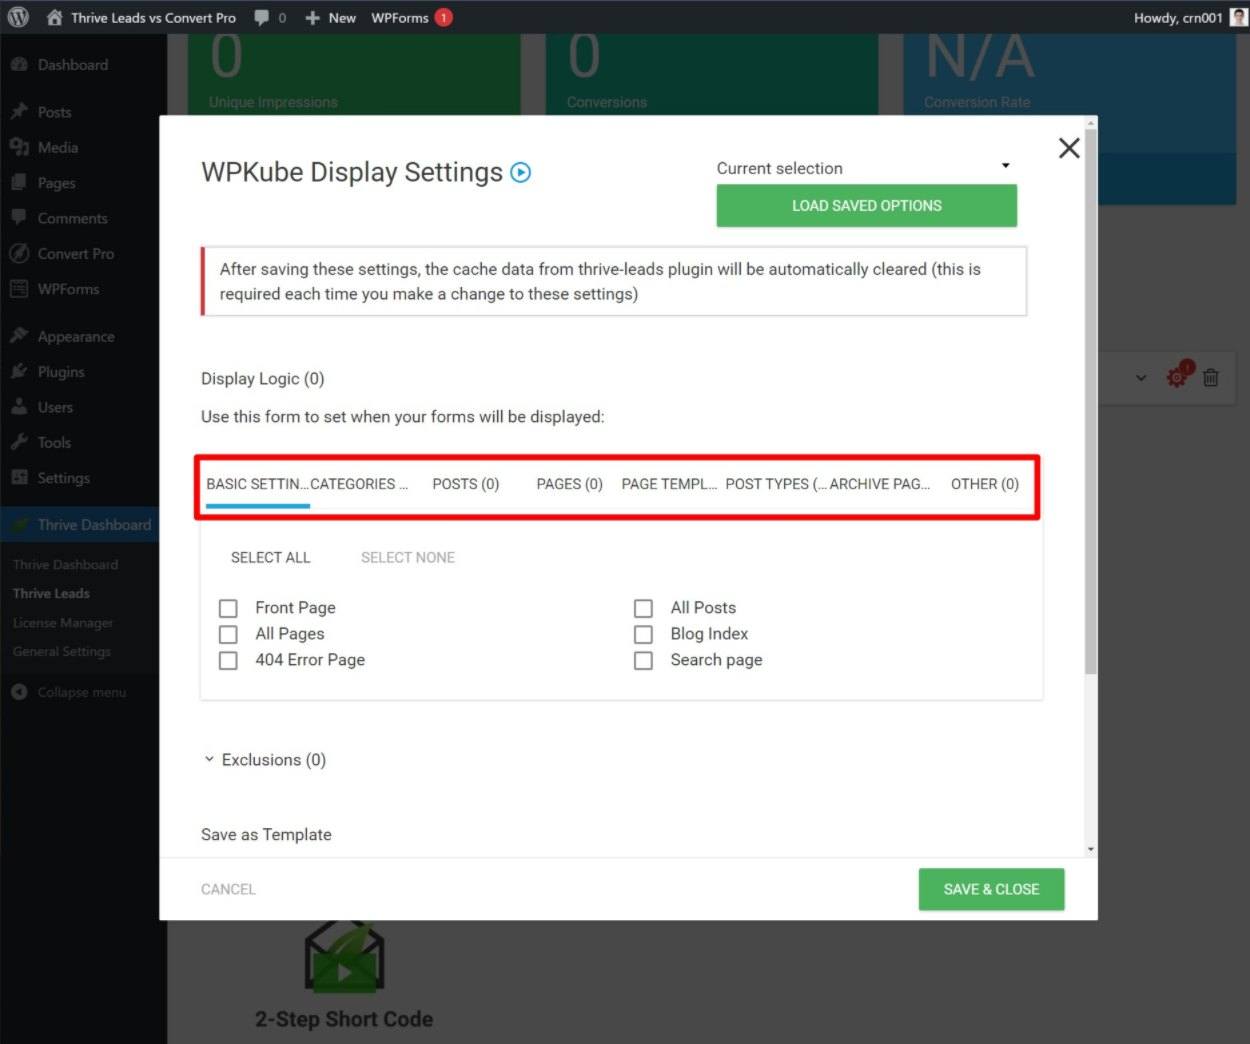Check the Front Page checkbox
This screenshot has height=1044, width=1250.
click(228, 608)
